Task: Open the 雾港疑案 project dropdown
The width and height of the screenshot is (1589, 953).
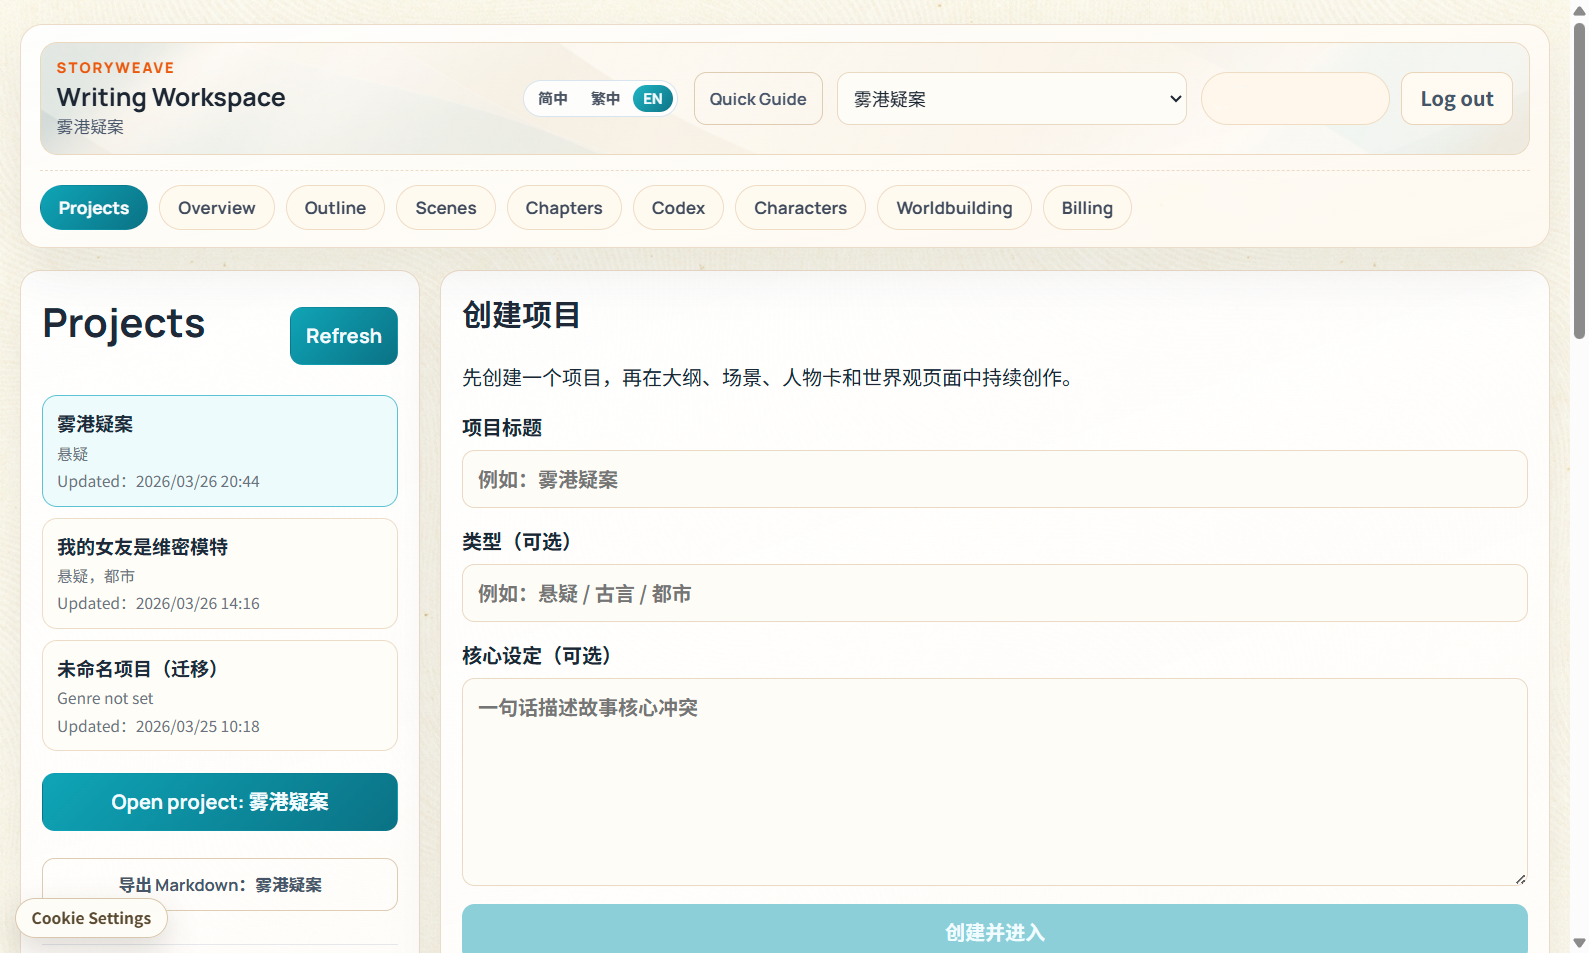Action: point(1011,98)
